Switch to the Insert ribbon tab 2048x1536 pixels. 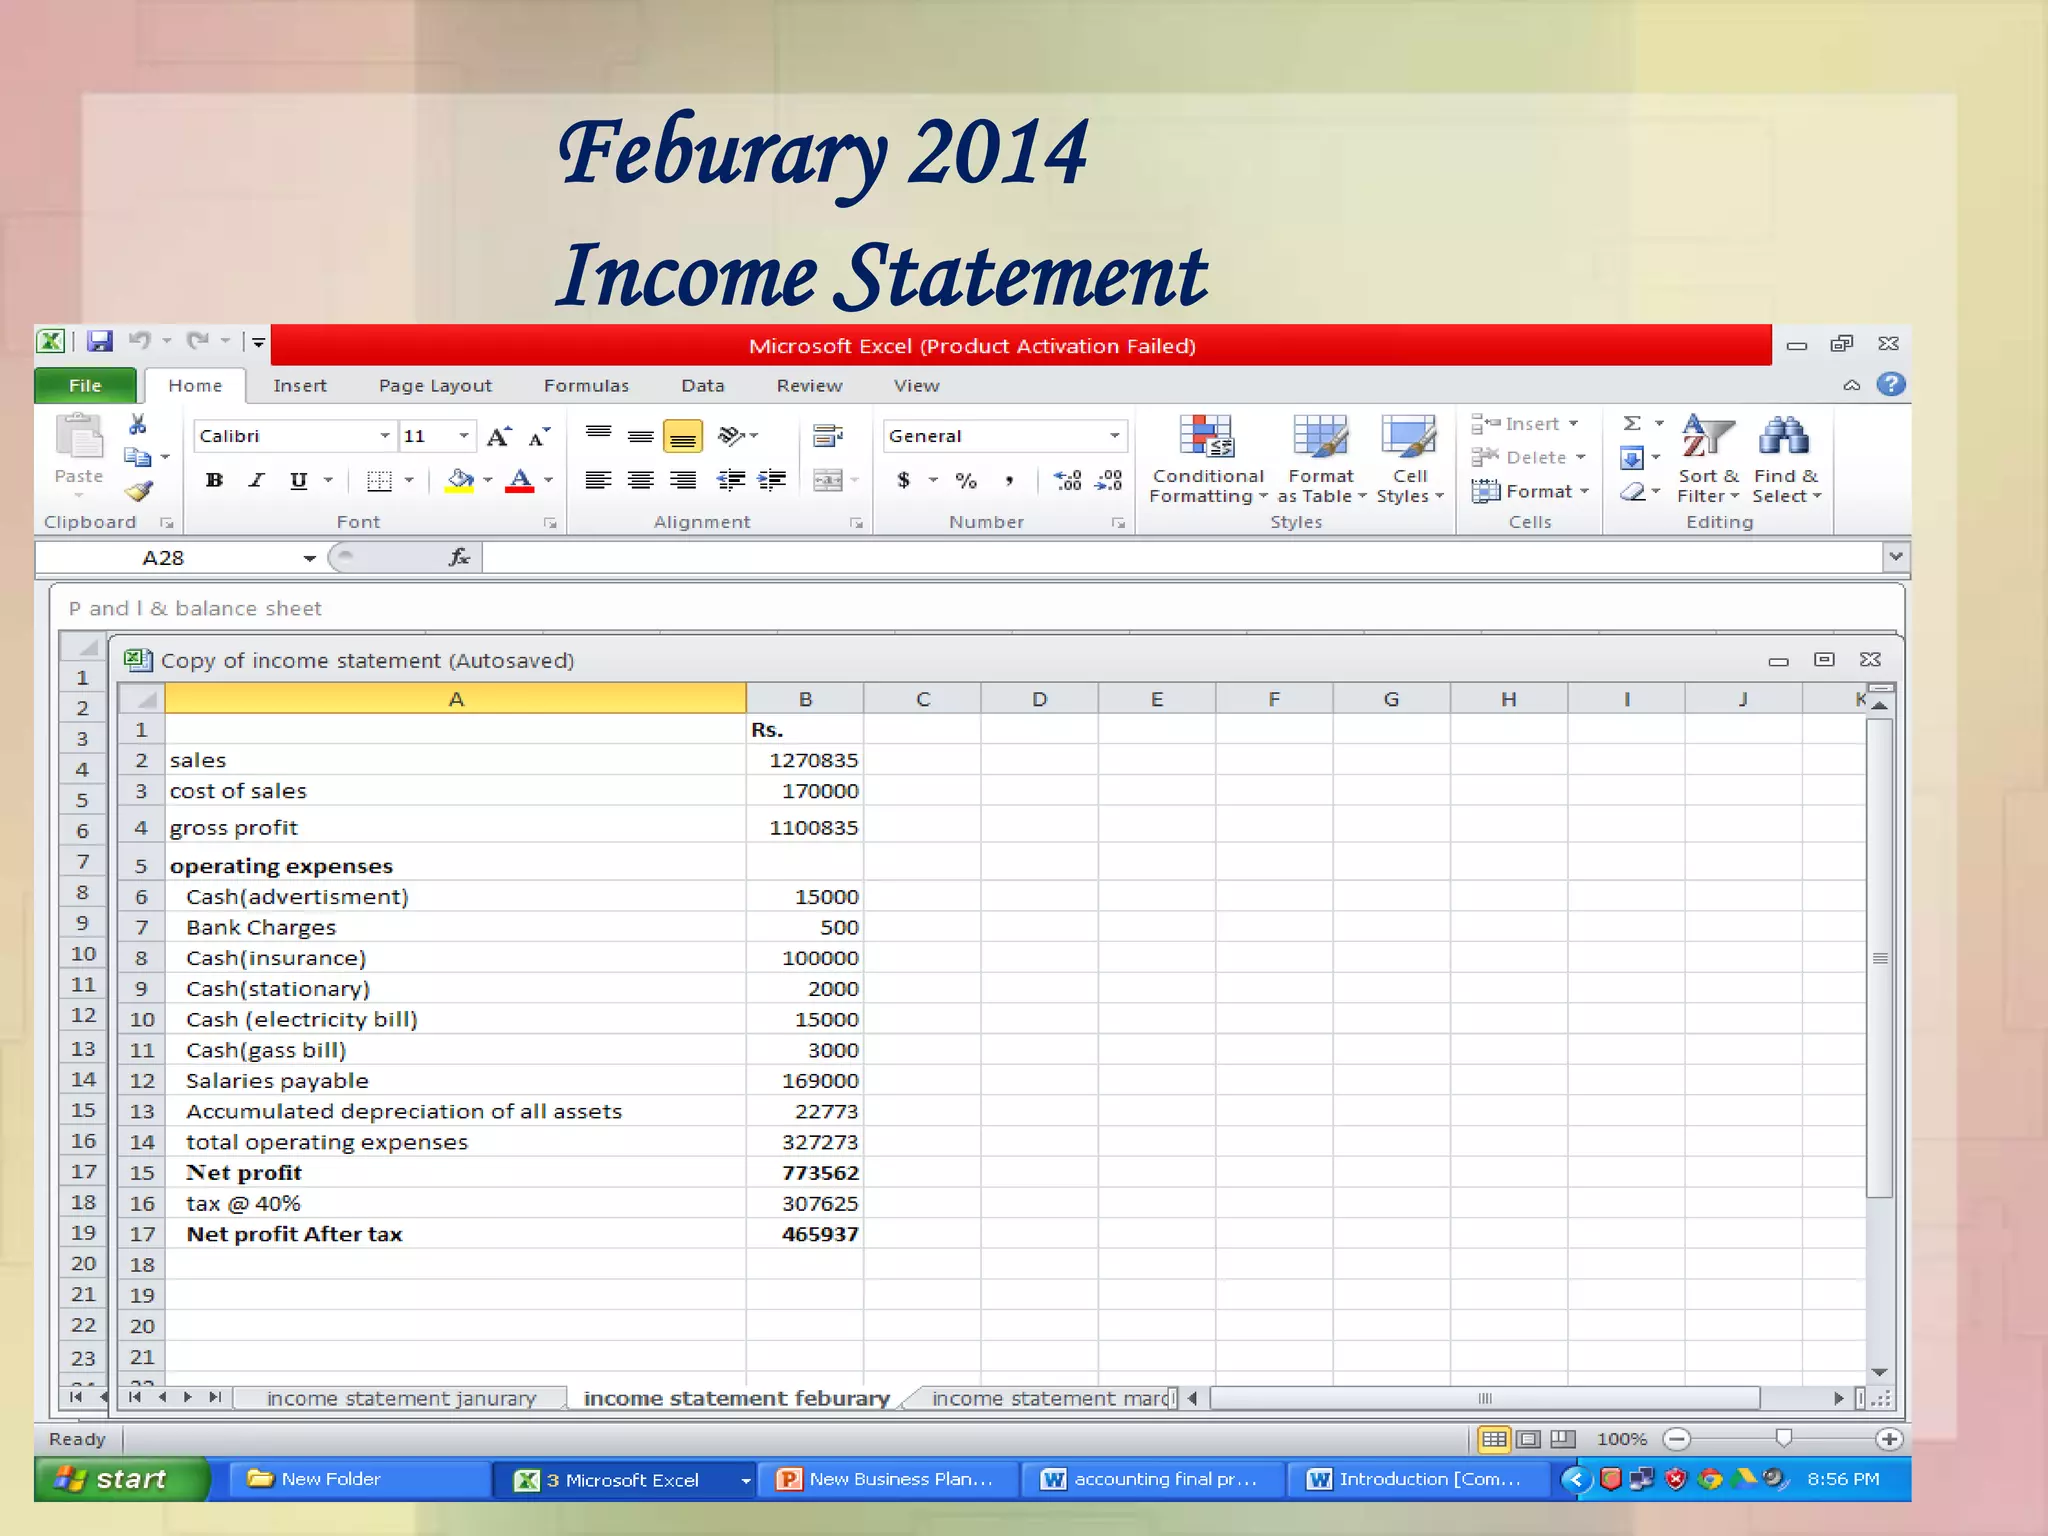tap(300, 386)
